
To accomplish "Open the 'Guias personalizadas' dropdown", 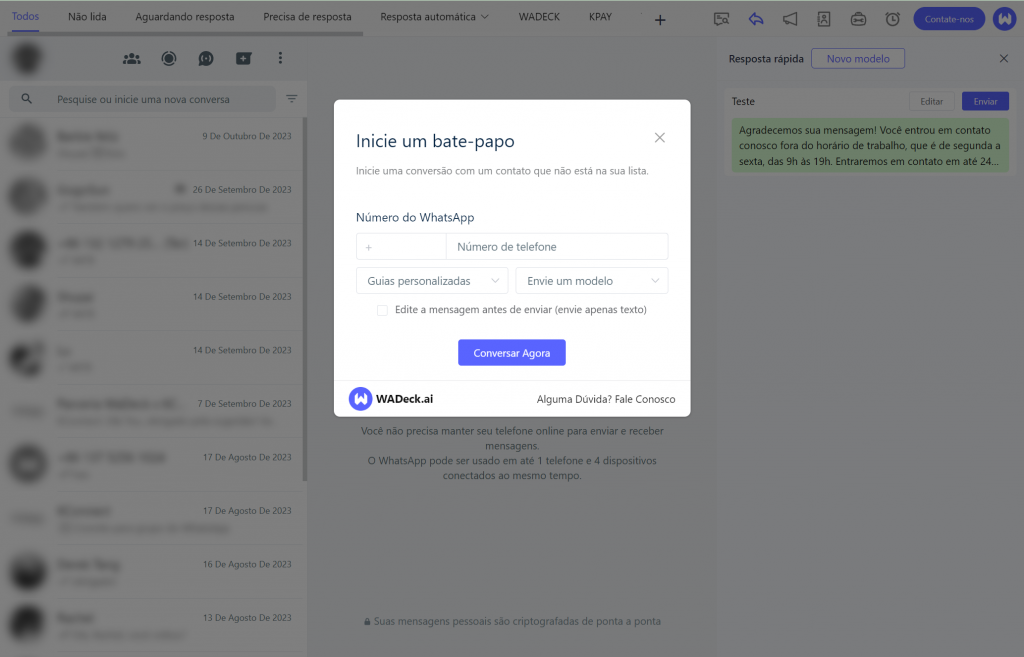I will click(x=432, y=280).
